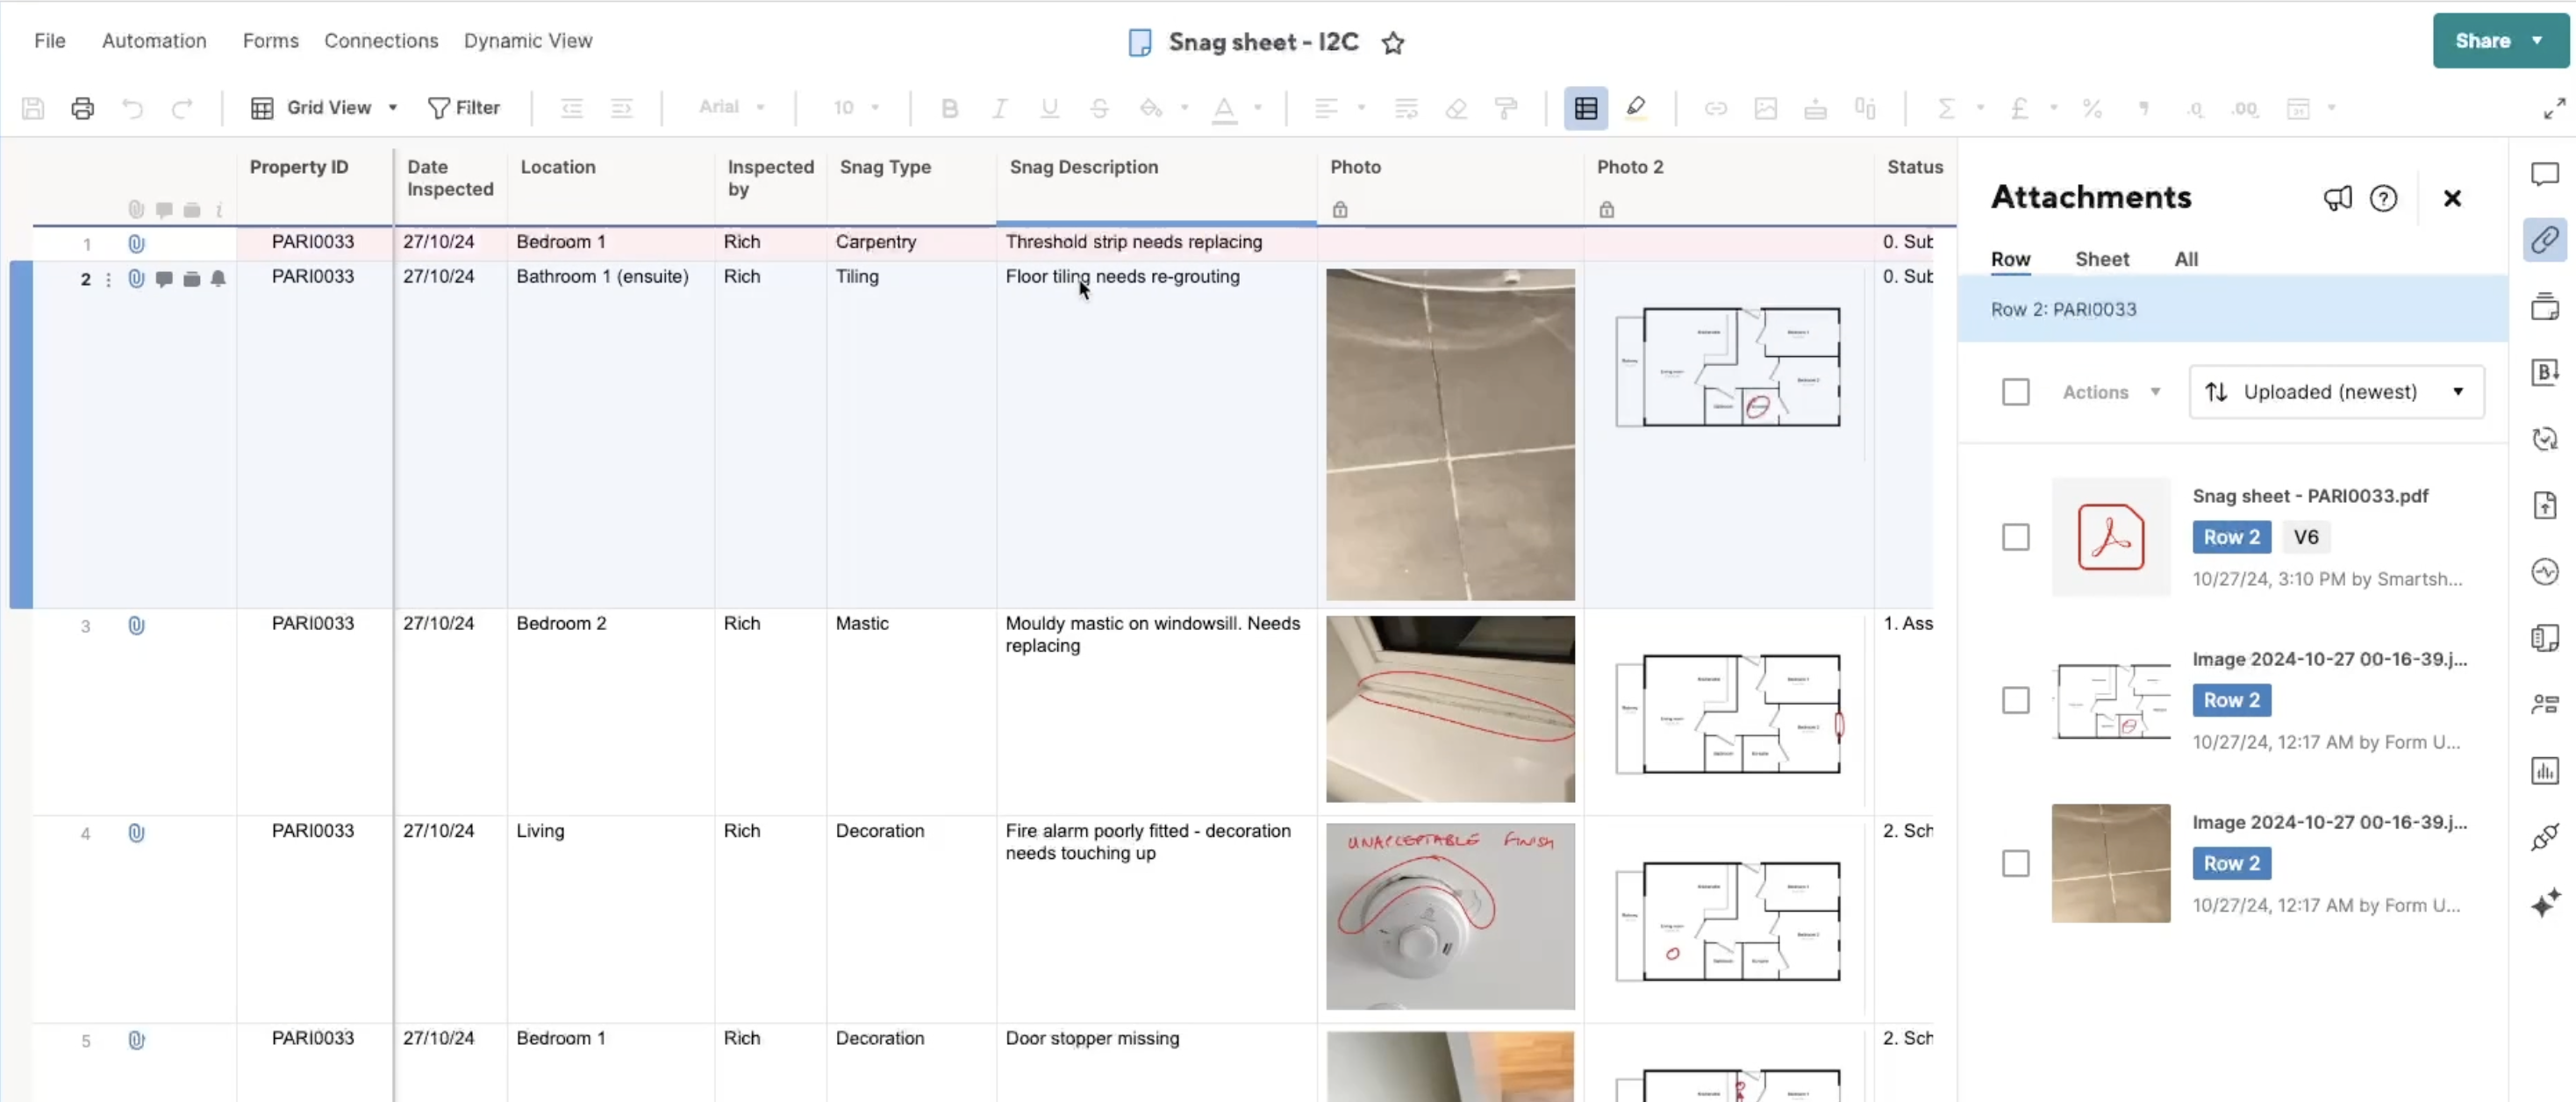Open the Dynamic View menu
2576x1102 pixels.
(x=528, y=41)
